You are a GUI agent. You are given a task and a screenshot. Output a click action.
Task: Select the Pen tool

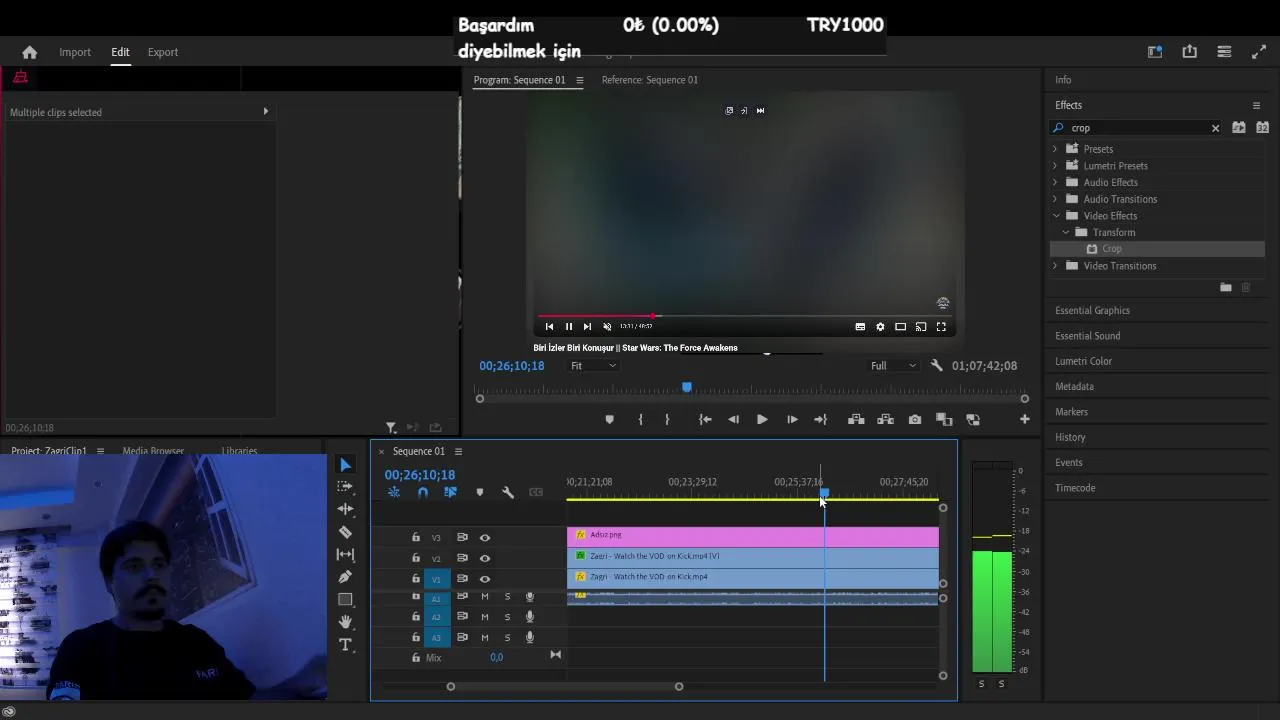click(345, 577)
